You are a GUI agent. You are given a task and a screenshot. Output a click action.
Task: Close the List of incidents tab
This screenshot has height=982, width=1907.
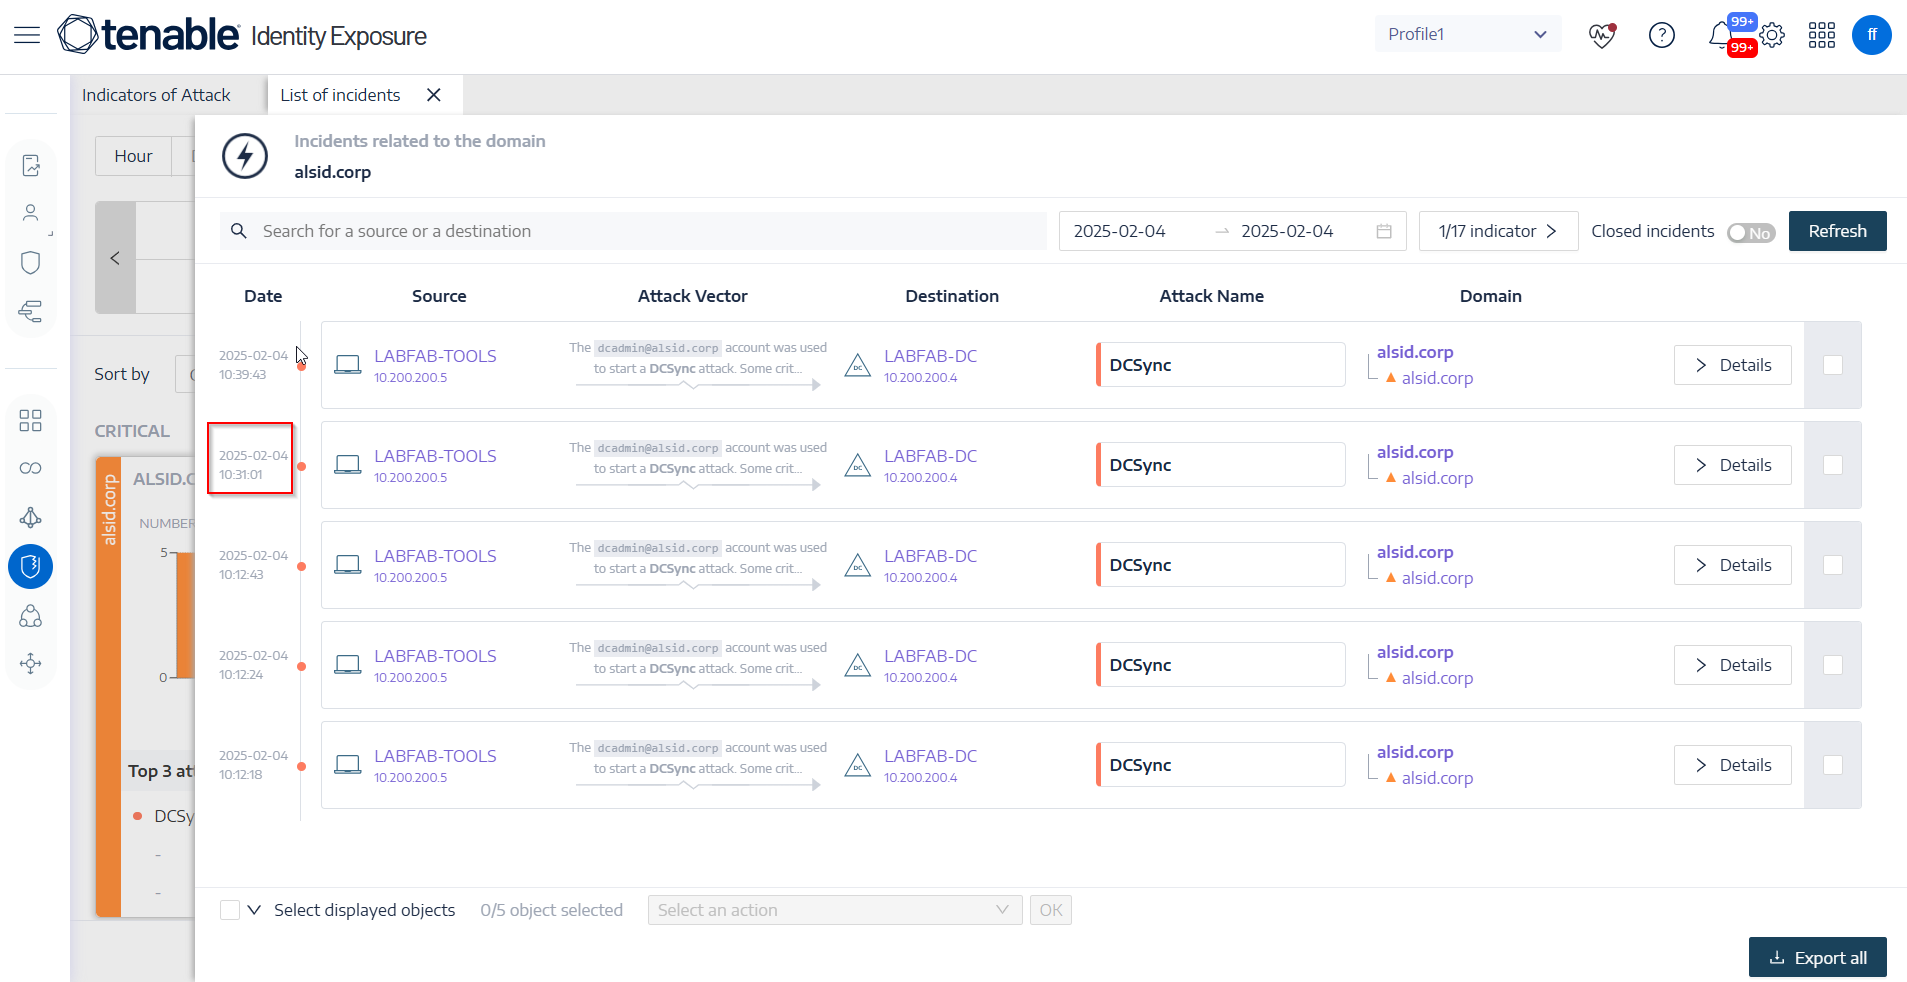(434, 95)
